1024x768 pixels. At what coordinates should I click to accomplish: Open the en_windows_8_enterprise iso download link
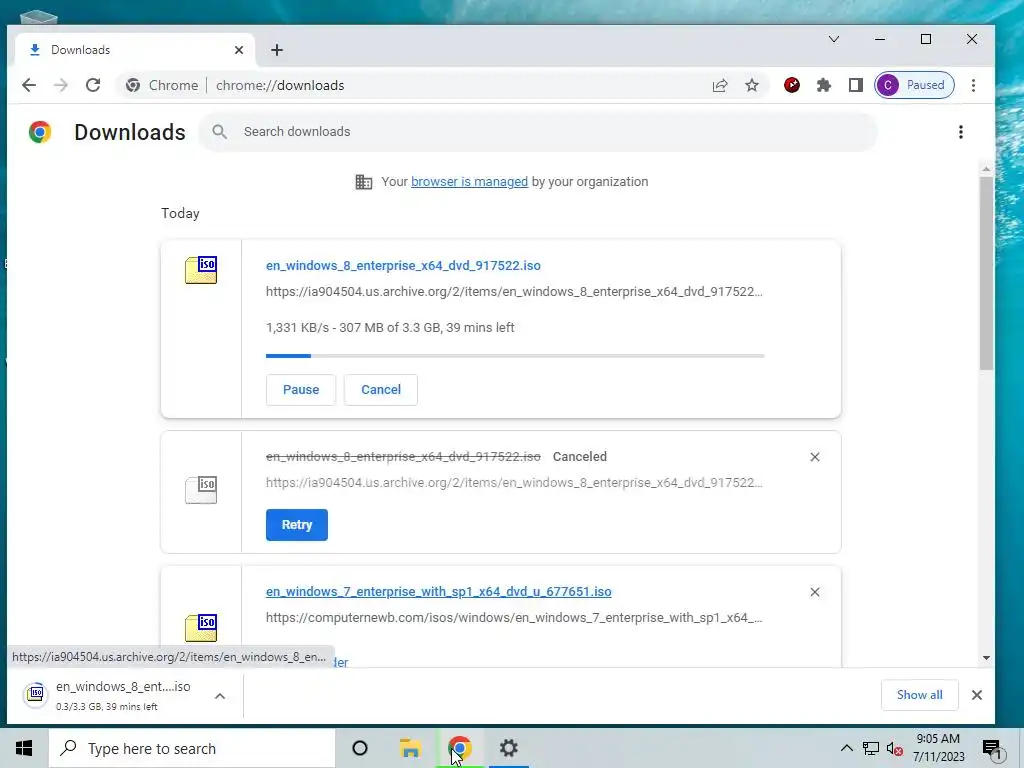pyautogui.click(x=403, y=265)
